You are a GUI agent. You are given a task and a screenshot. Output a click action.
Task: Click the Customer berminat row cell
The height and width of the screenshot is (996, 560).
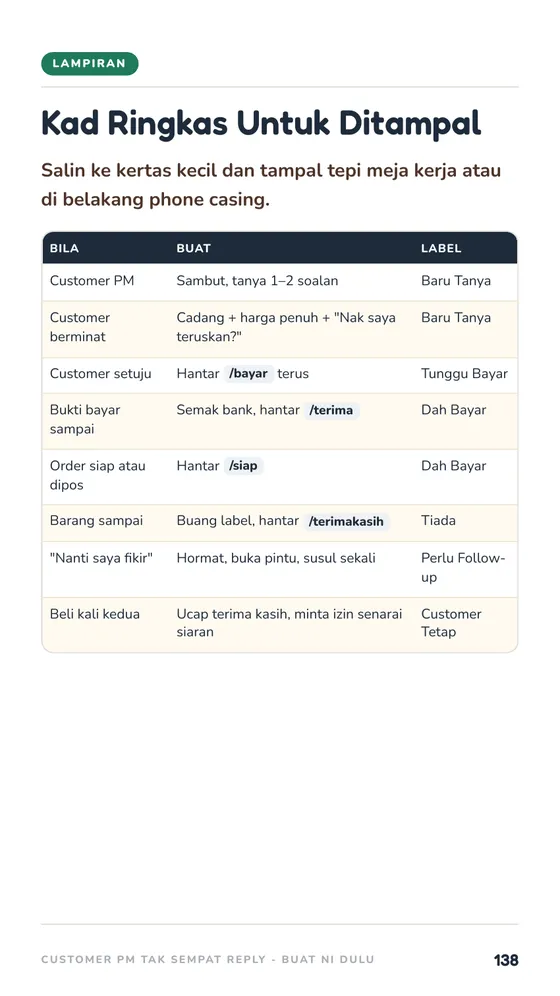(x=80, y=327)
